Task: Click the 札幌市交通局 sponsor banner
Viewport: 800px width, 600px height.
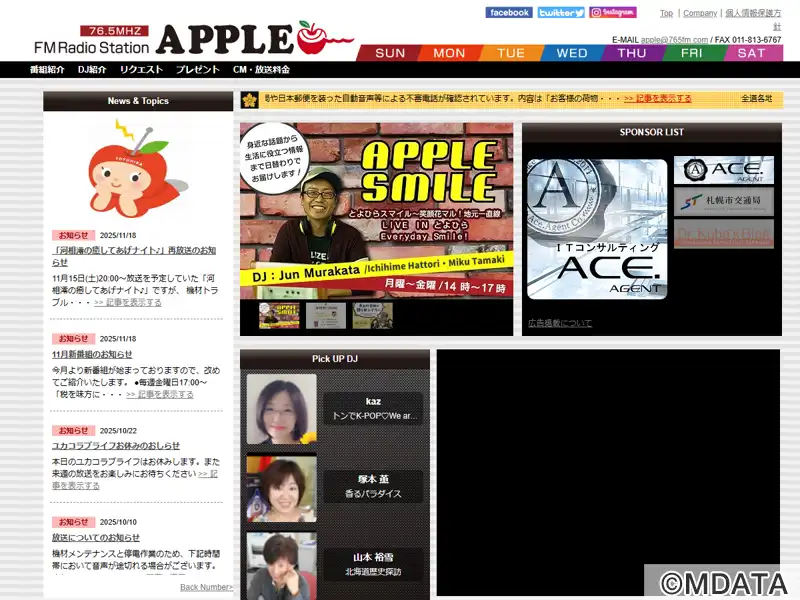Action: click(x=723, y=202)
